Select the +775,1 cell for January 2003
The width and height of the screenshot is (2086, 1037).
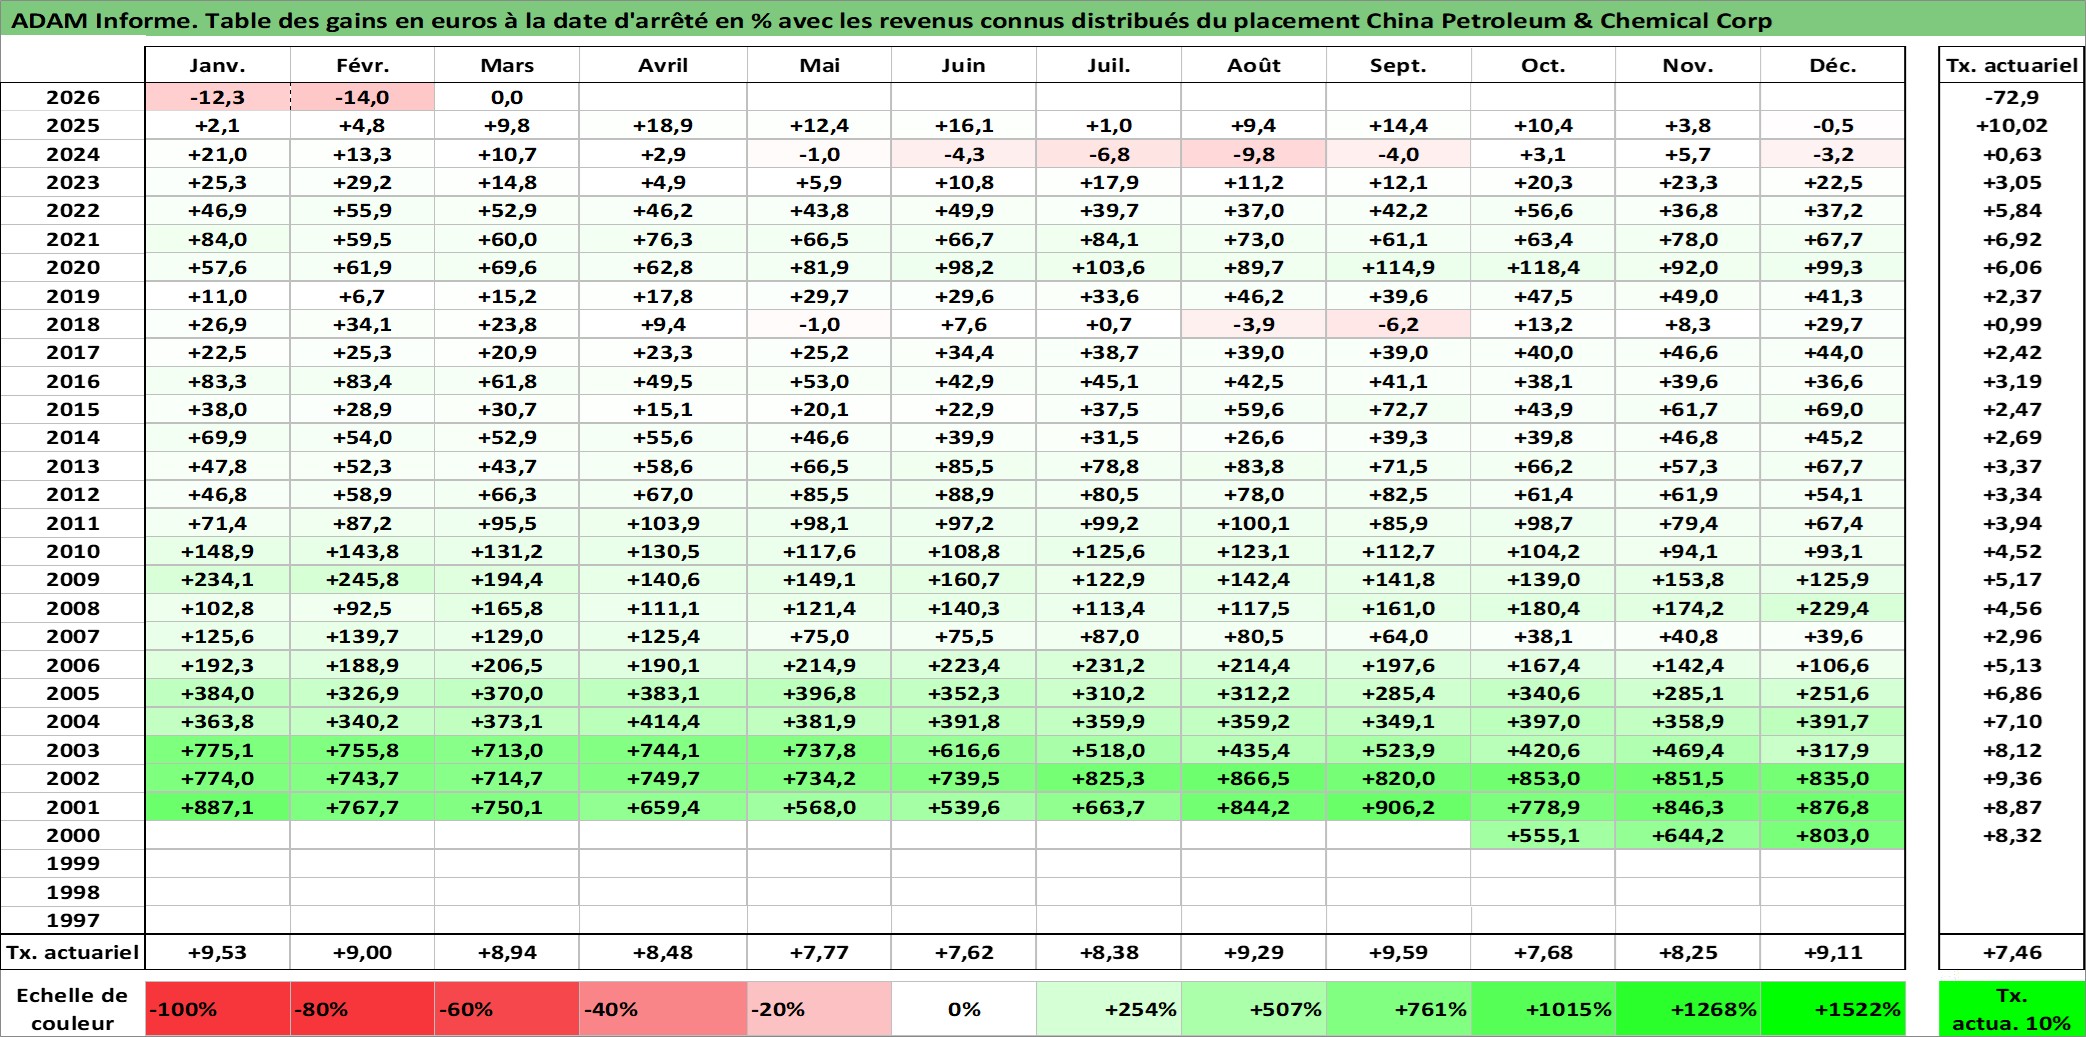point(217,750)
